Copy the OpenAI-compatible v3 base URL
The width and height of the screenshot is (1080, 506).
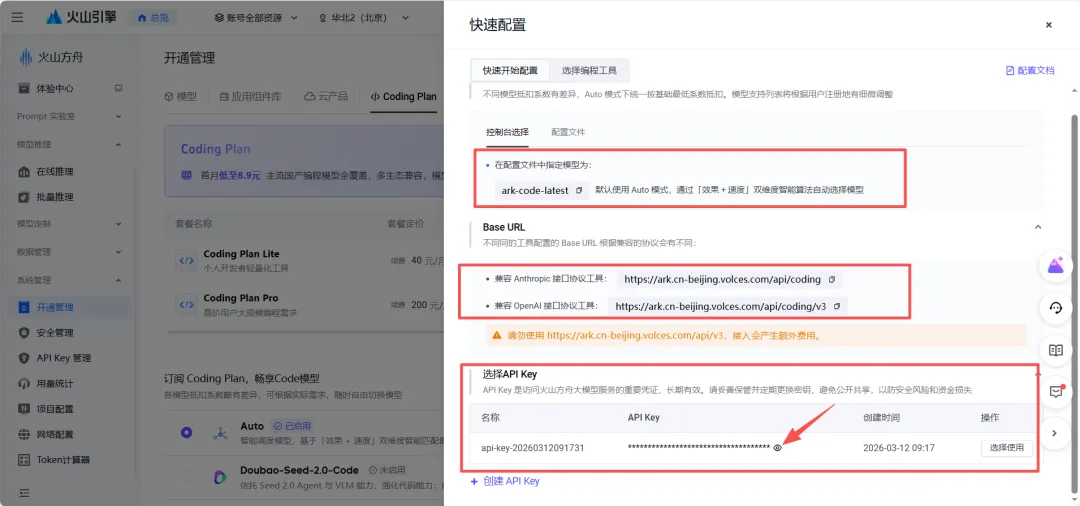coord(837,306)
